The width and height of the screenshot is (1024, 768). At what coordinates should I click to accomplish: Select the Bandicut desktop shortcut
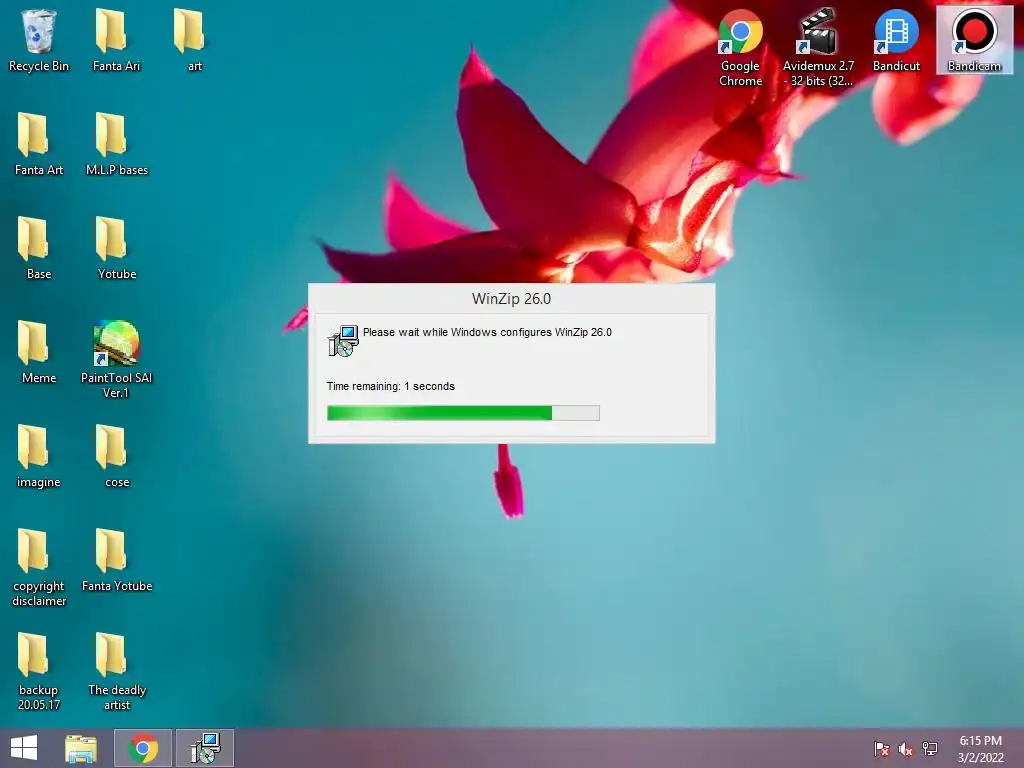[896, 40]
